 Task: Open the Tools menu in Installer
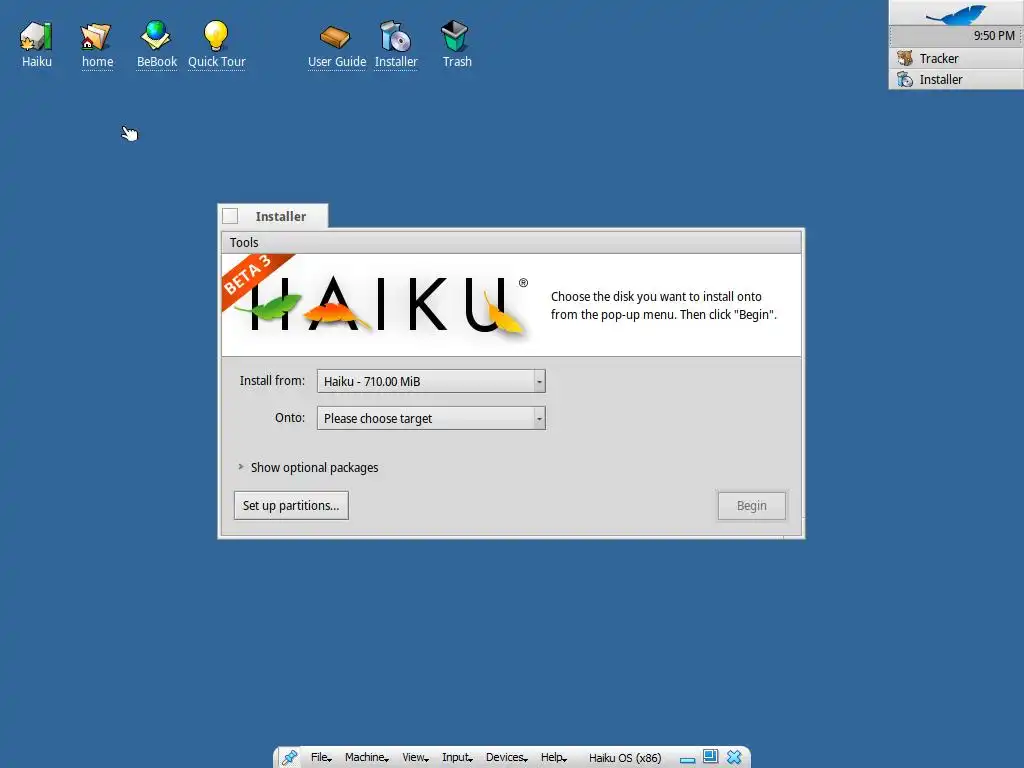tap(244, 242)
